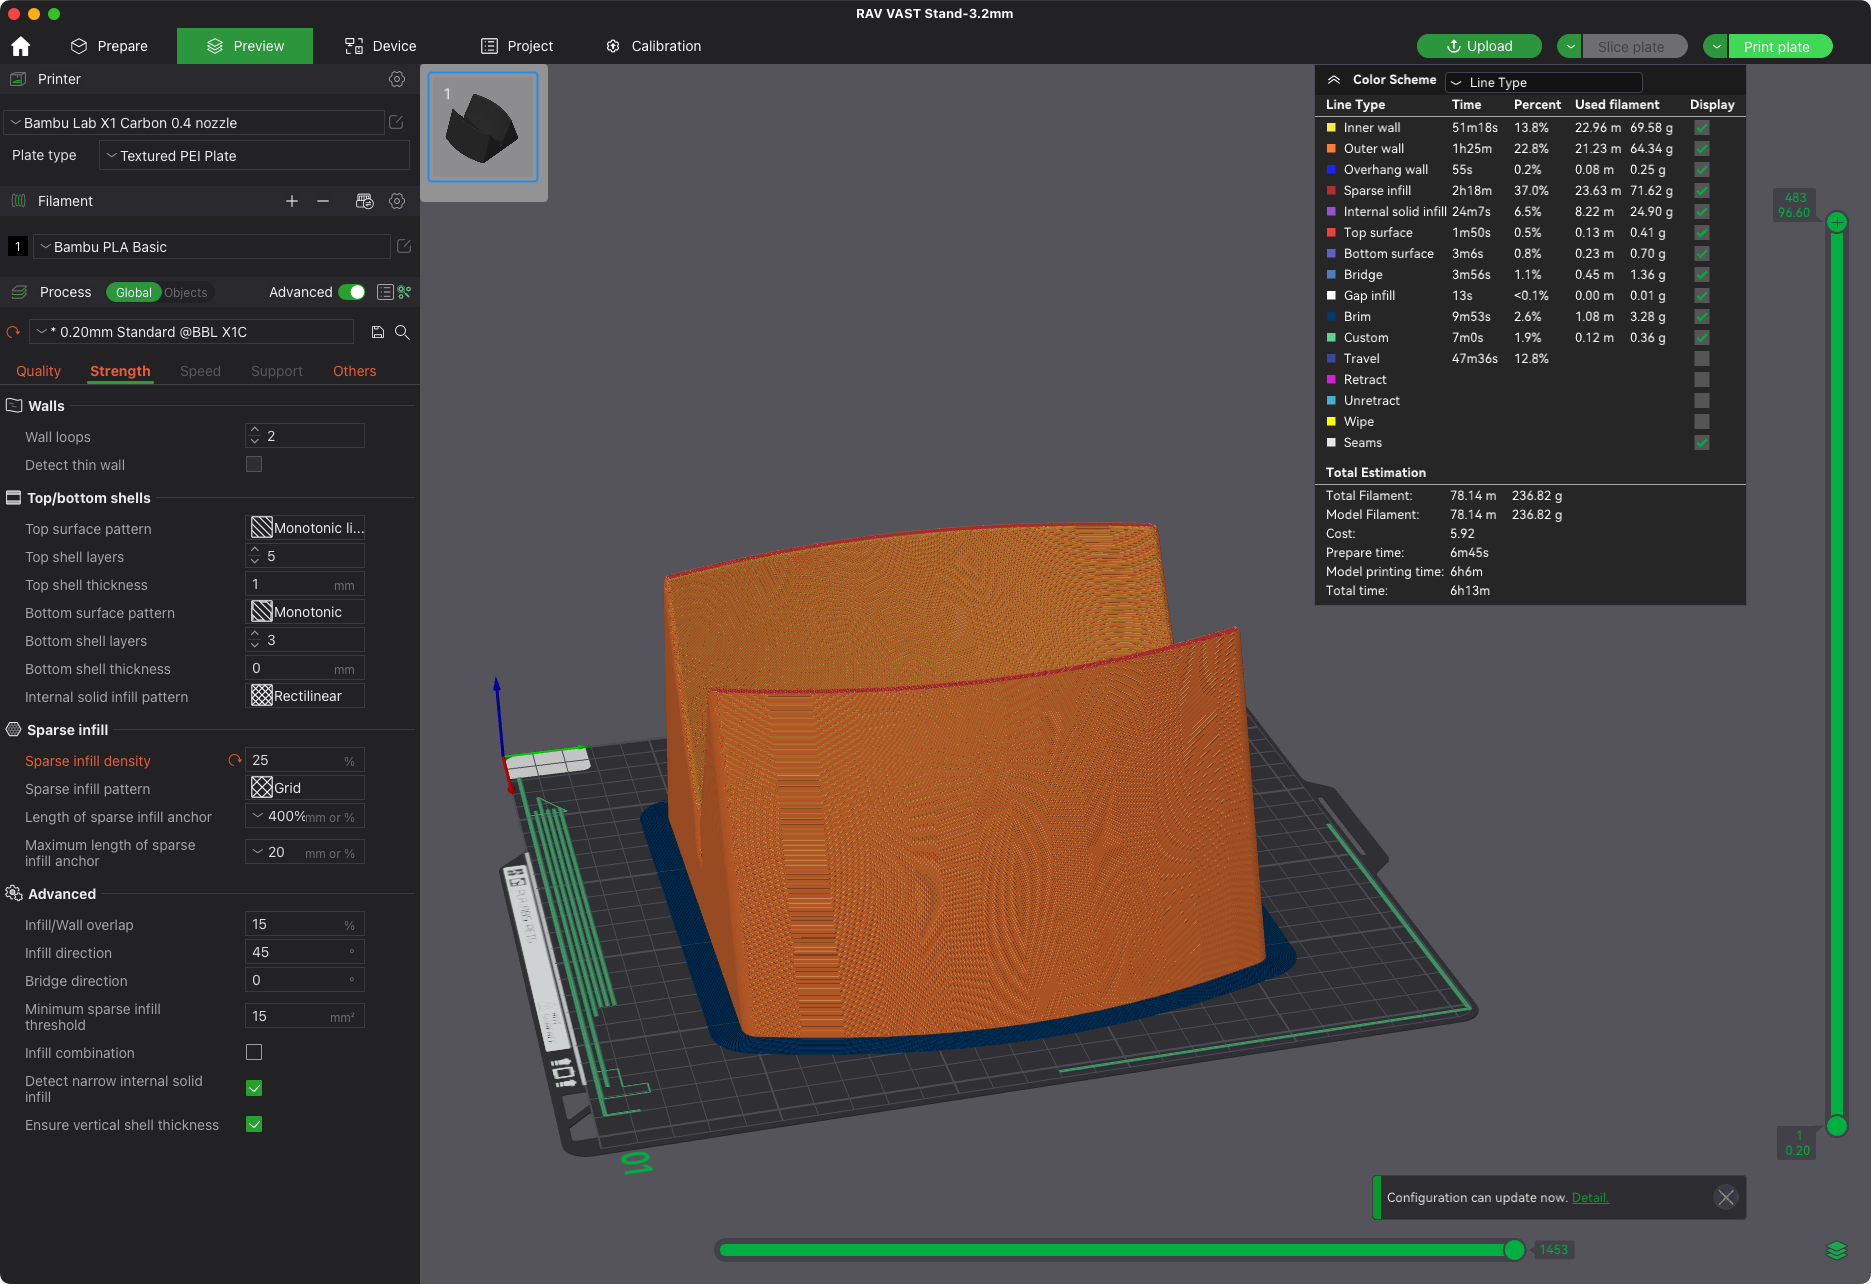This screenshot has height=1284, width=1871.
Task: Save the process preset
Action: 378,332
